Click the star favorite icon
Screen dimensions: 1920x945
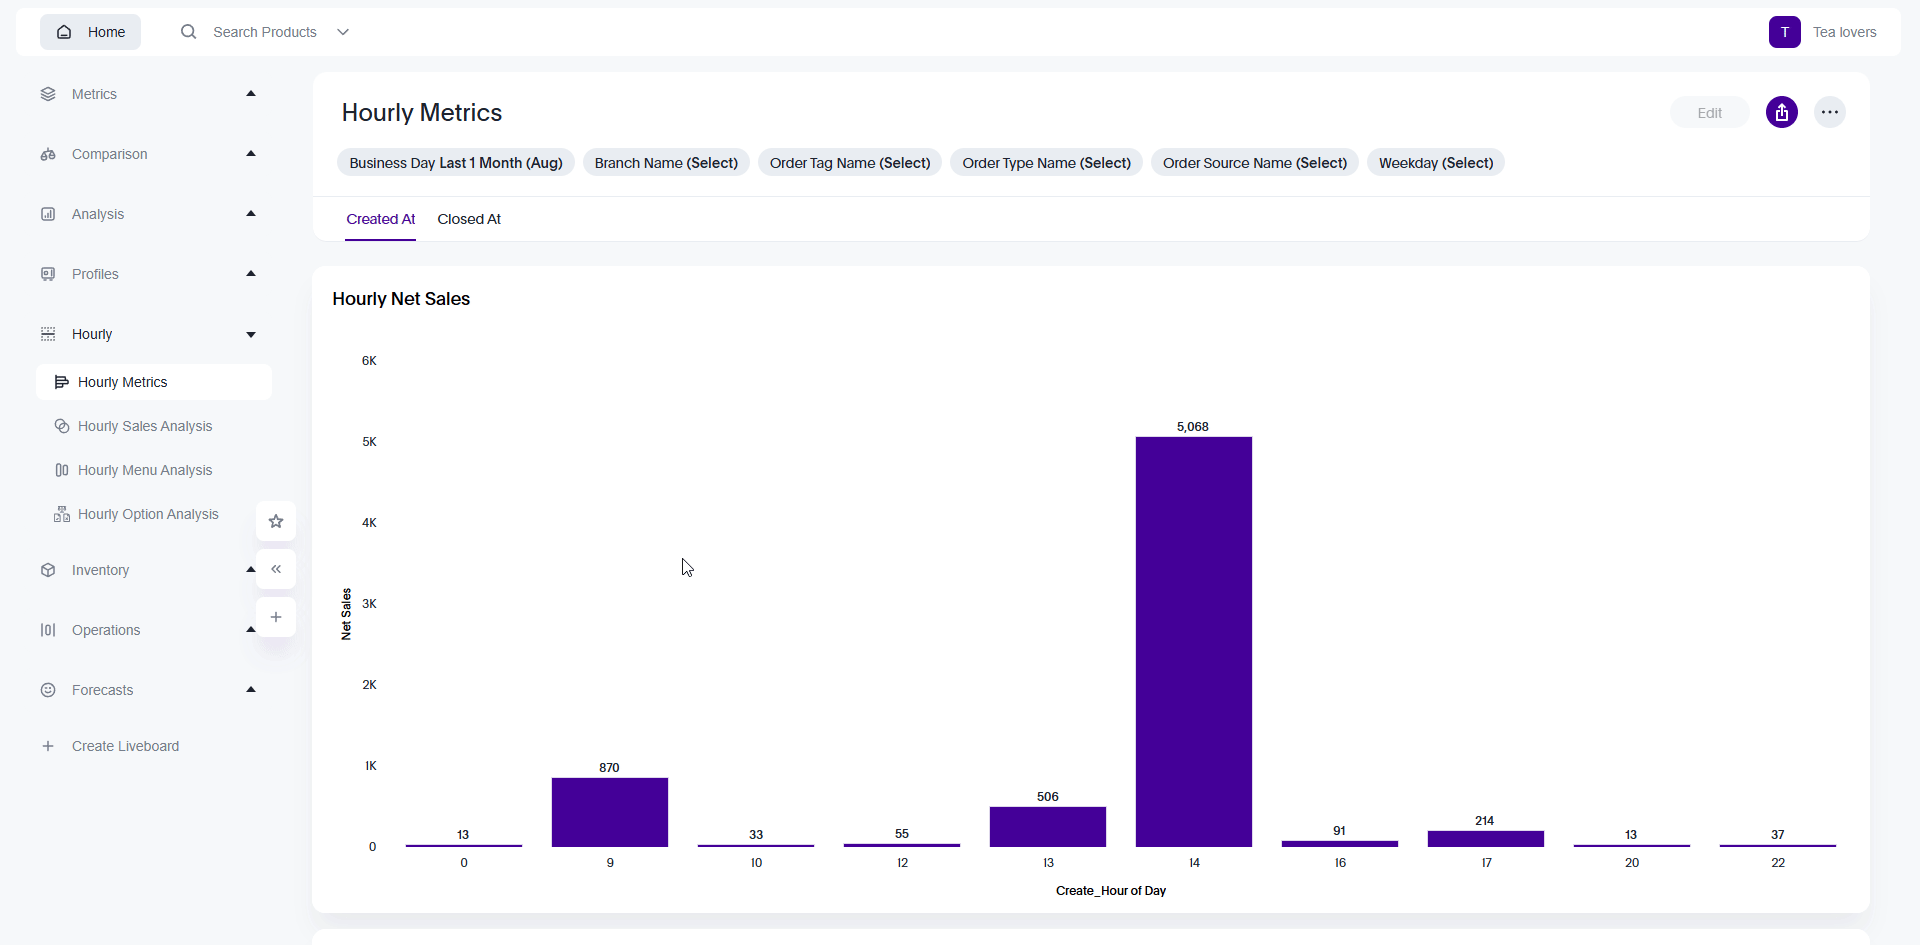pyautogui.click(x=276, y=521)
